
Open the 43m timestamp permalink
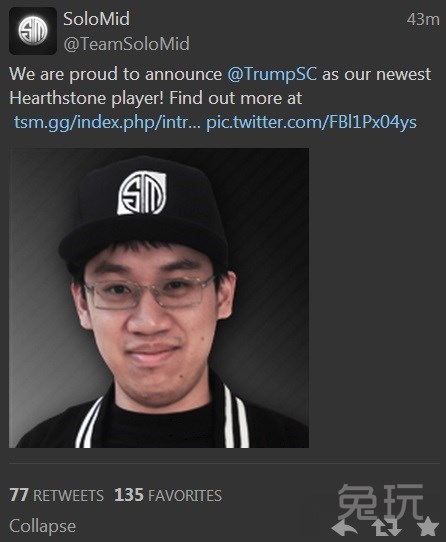pyautogui.click(x=423, y=19)
